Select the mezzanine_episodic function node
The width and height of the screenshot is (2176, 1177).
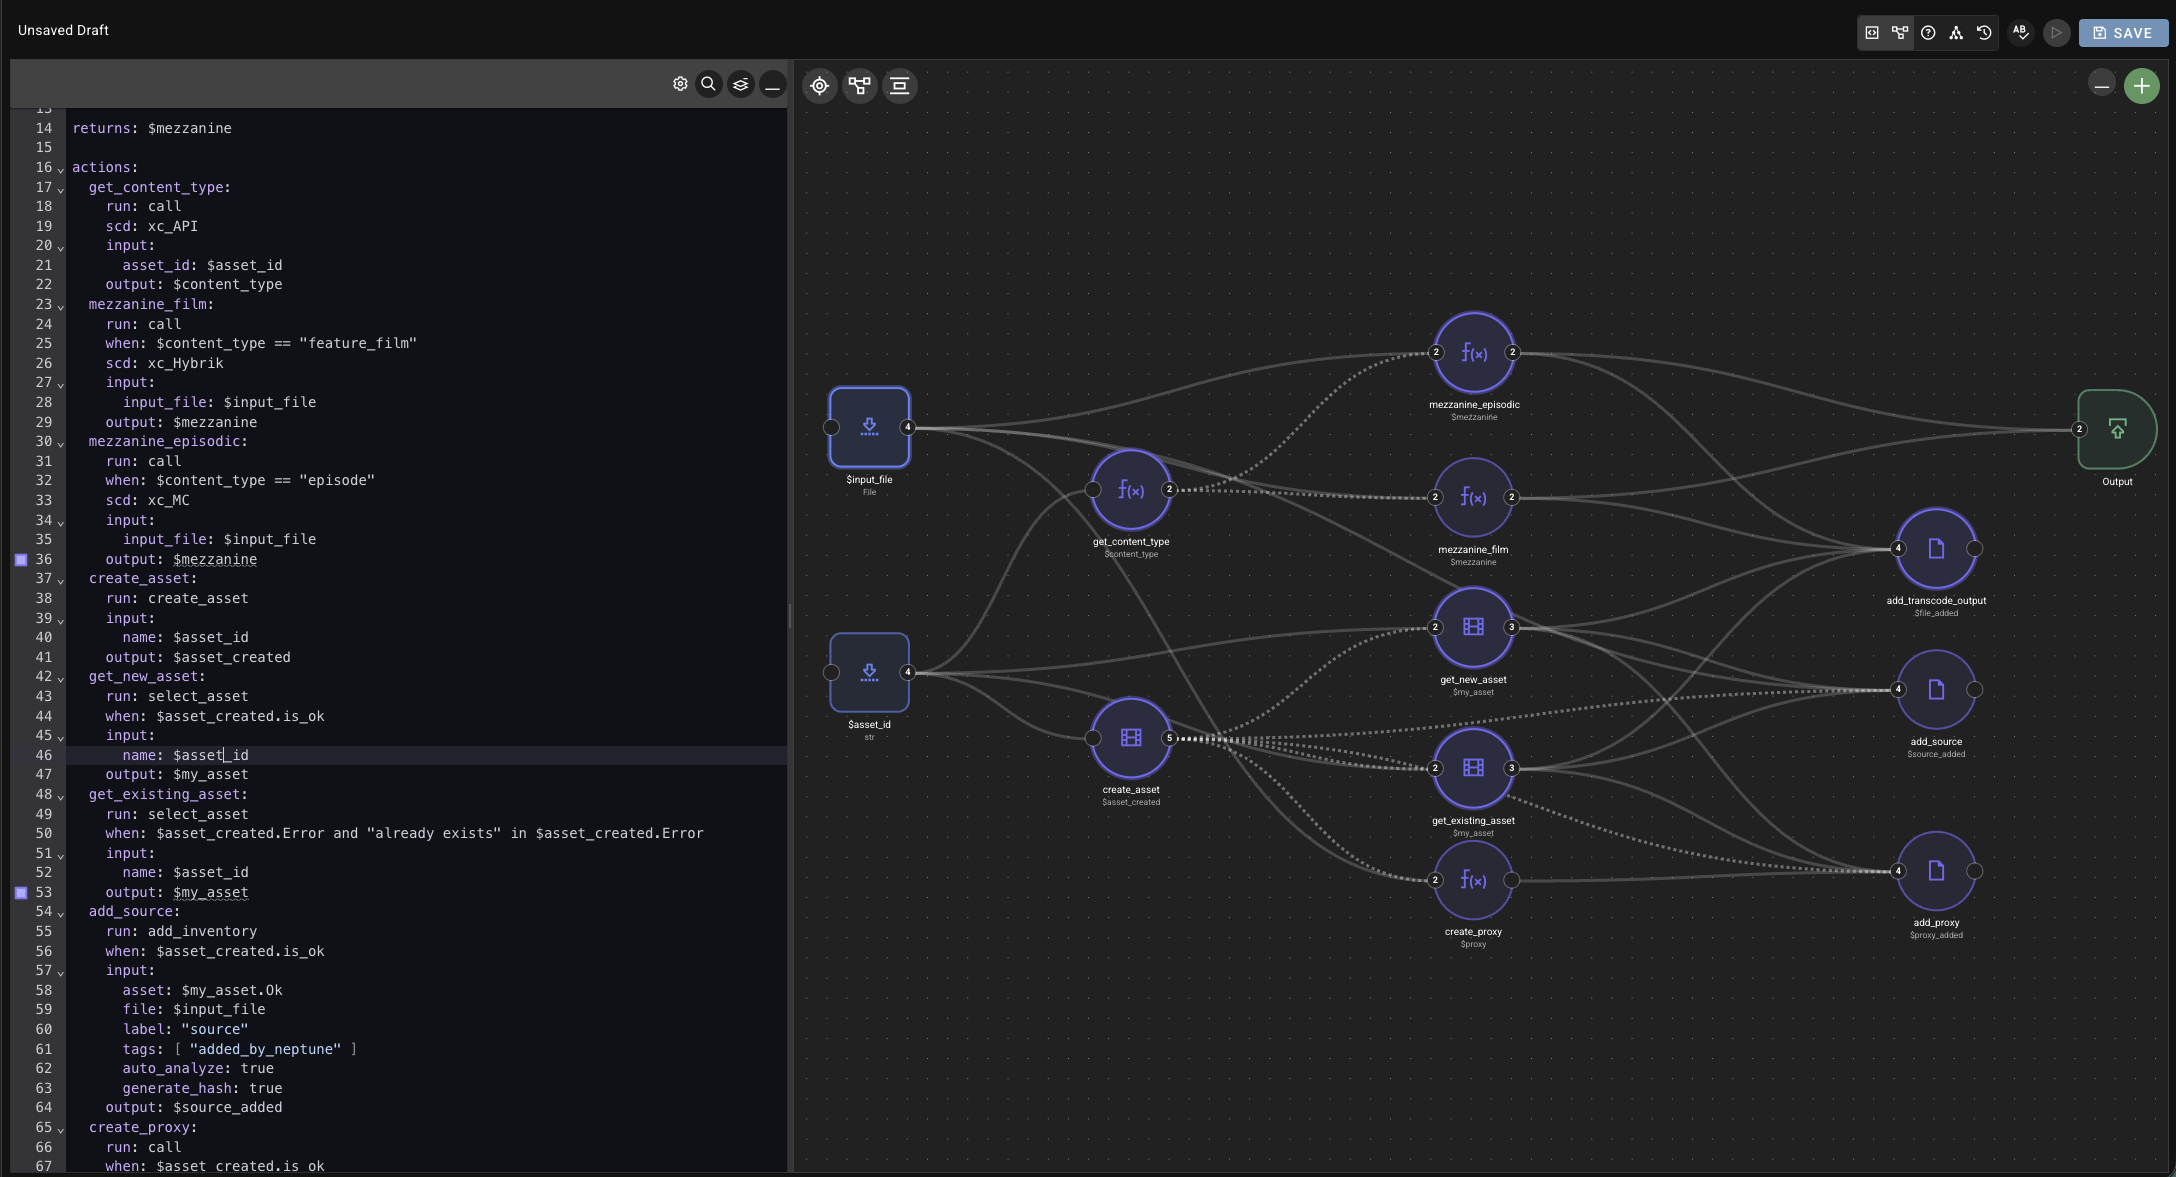1474,352
